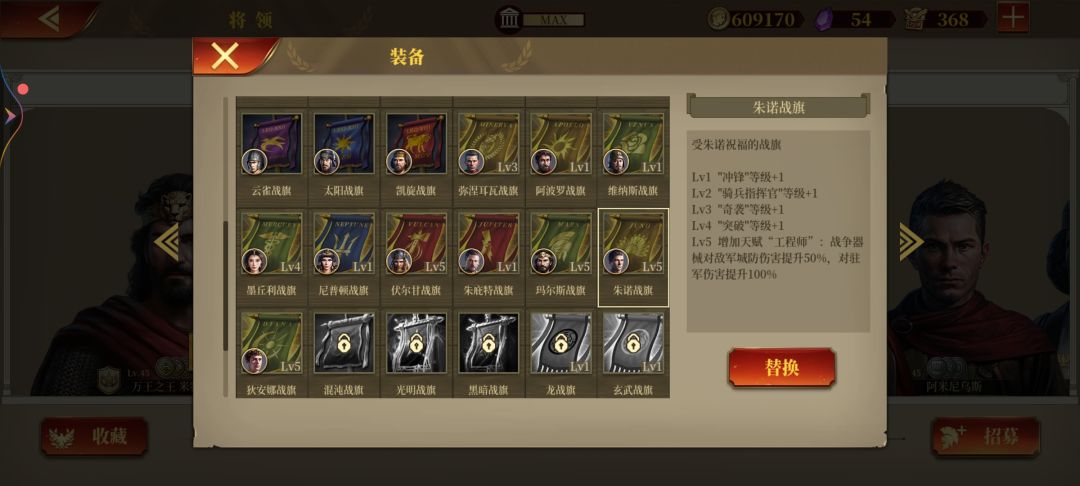
Task: Click the locked 混沌战旗 banner
Action: coord(344,344)
